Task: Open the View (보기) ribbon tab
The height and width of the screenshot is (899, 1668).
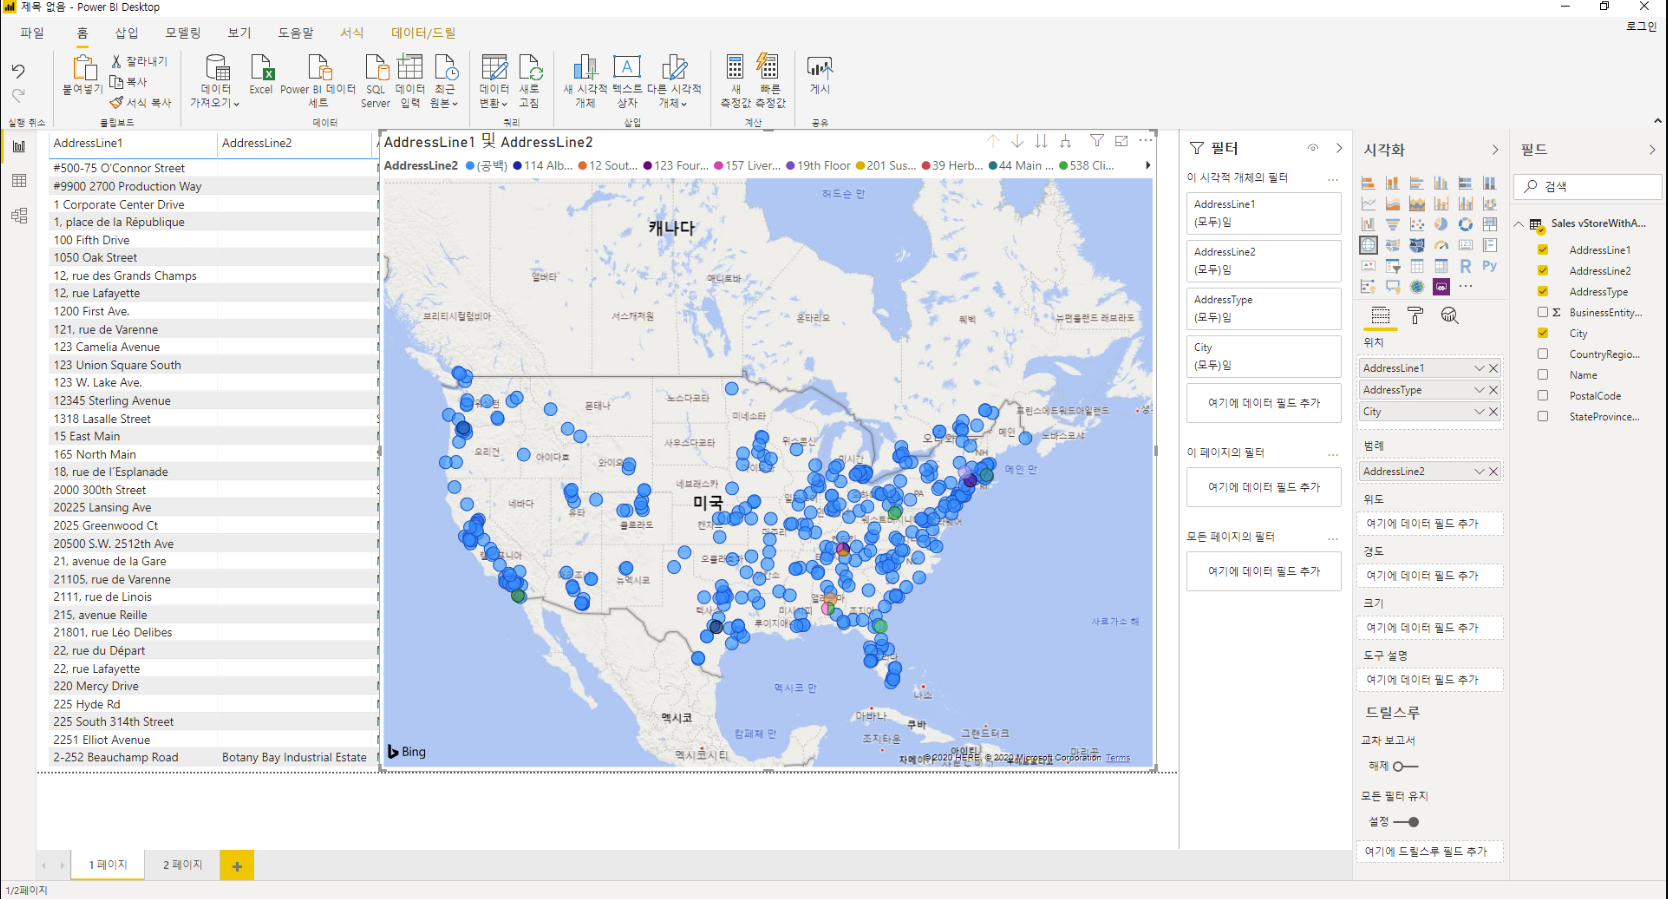Action: 239,33
